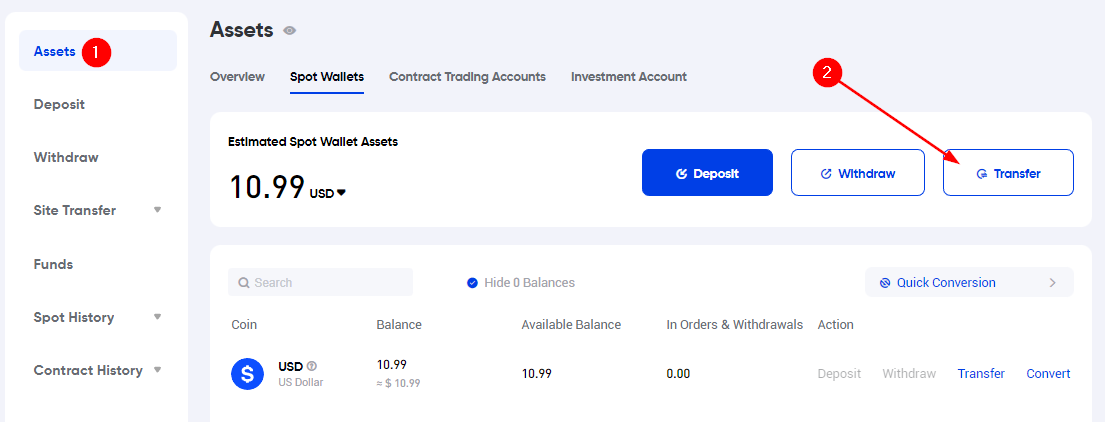Viewport: 1105px width, 422px height.
Task: Focus the coin Search field
Action: pyautogui.click(x=321, y=283)
